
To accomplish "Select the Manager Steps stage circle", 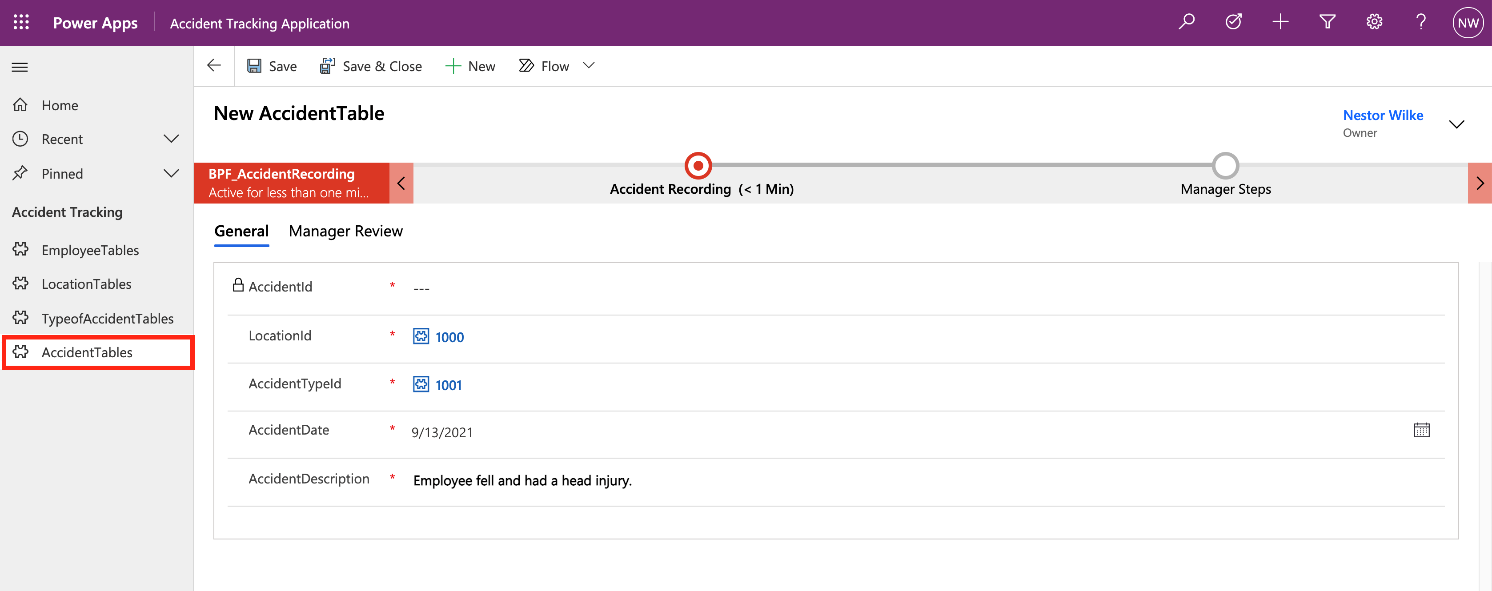I will [1225, 166].
